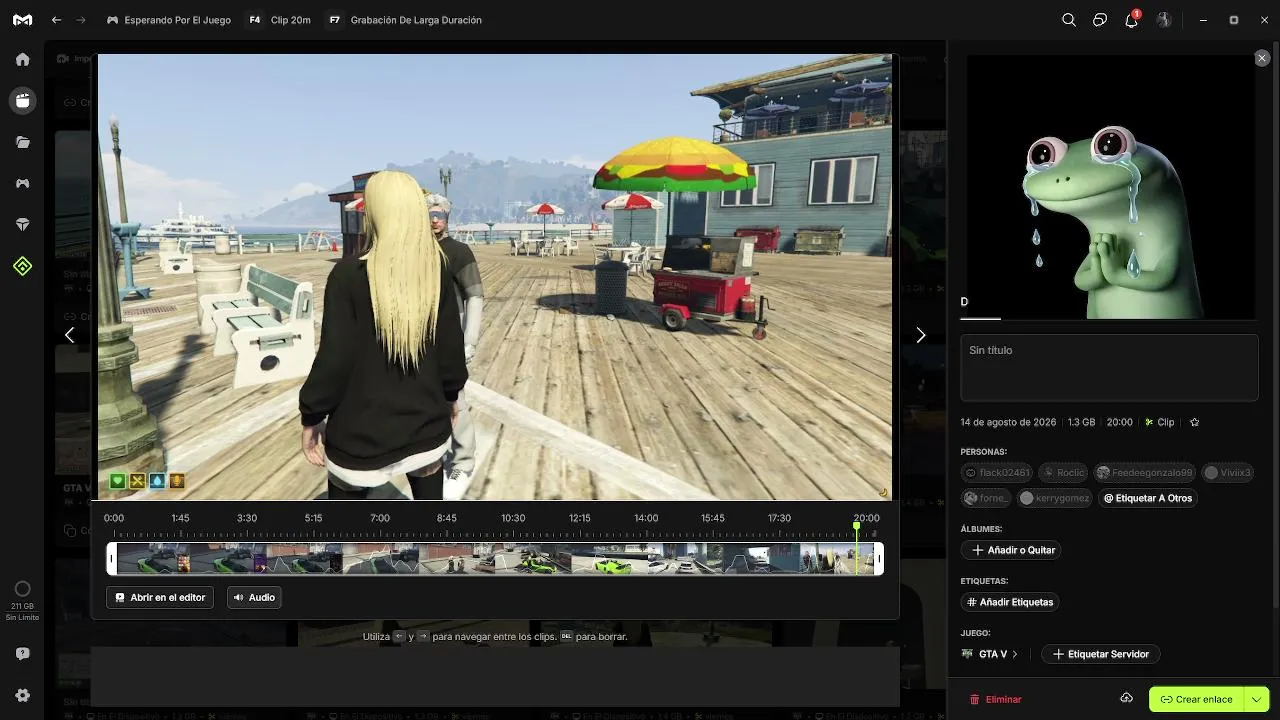Expand the GTA V game chevron
1280x720 pixels.
1015,654
